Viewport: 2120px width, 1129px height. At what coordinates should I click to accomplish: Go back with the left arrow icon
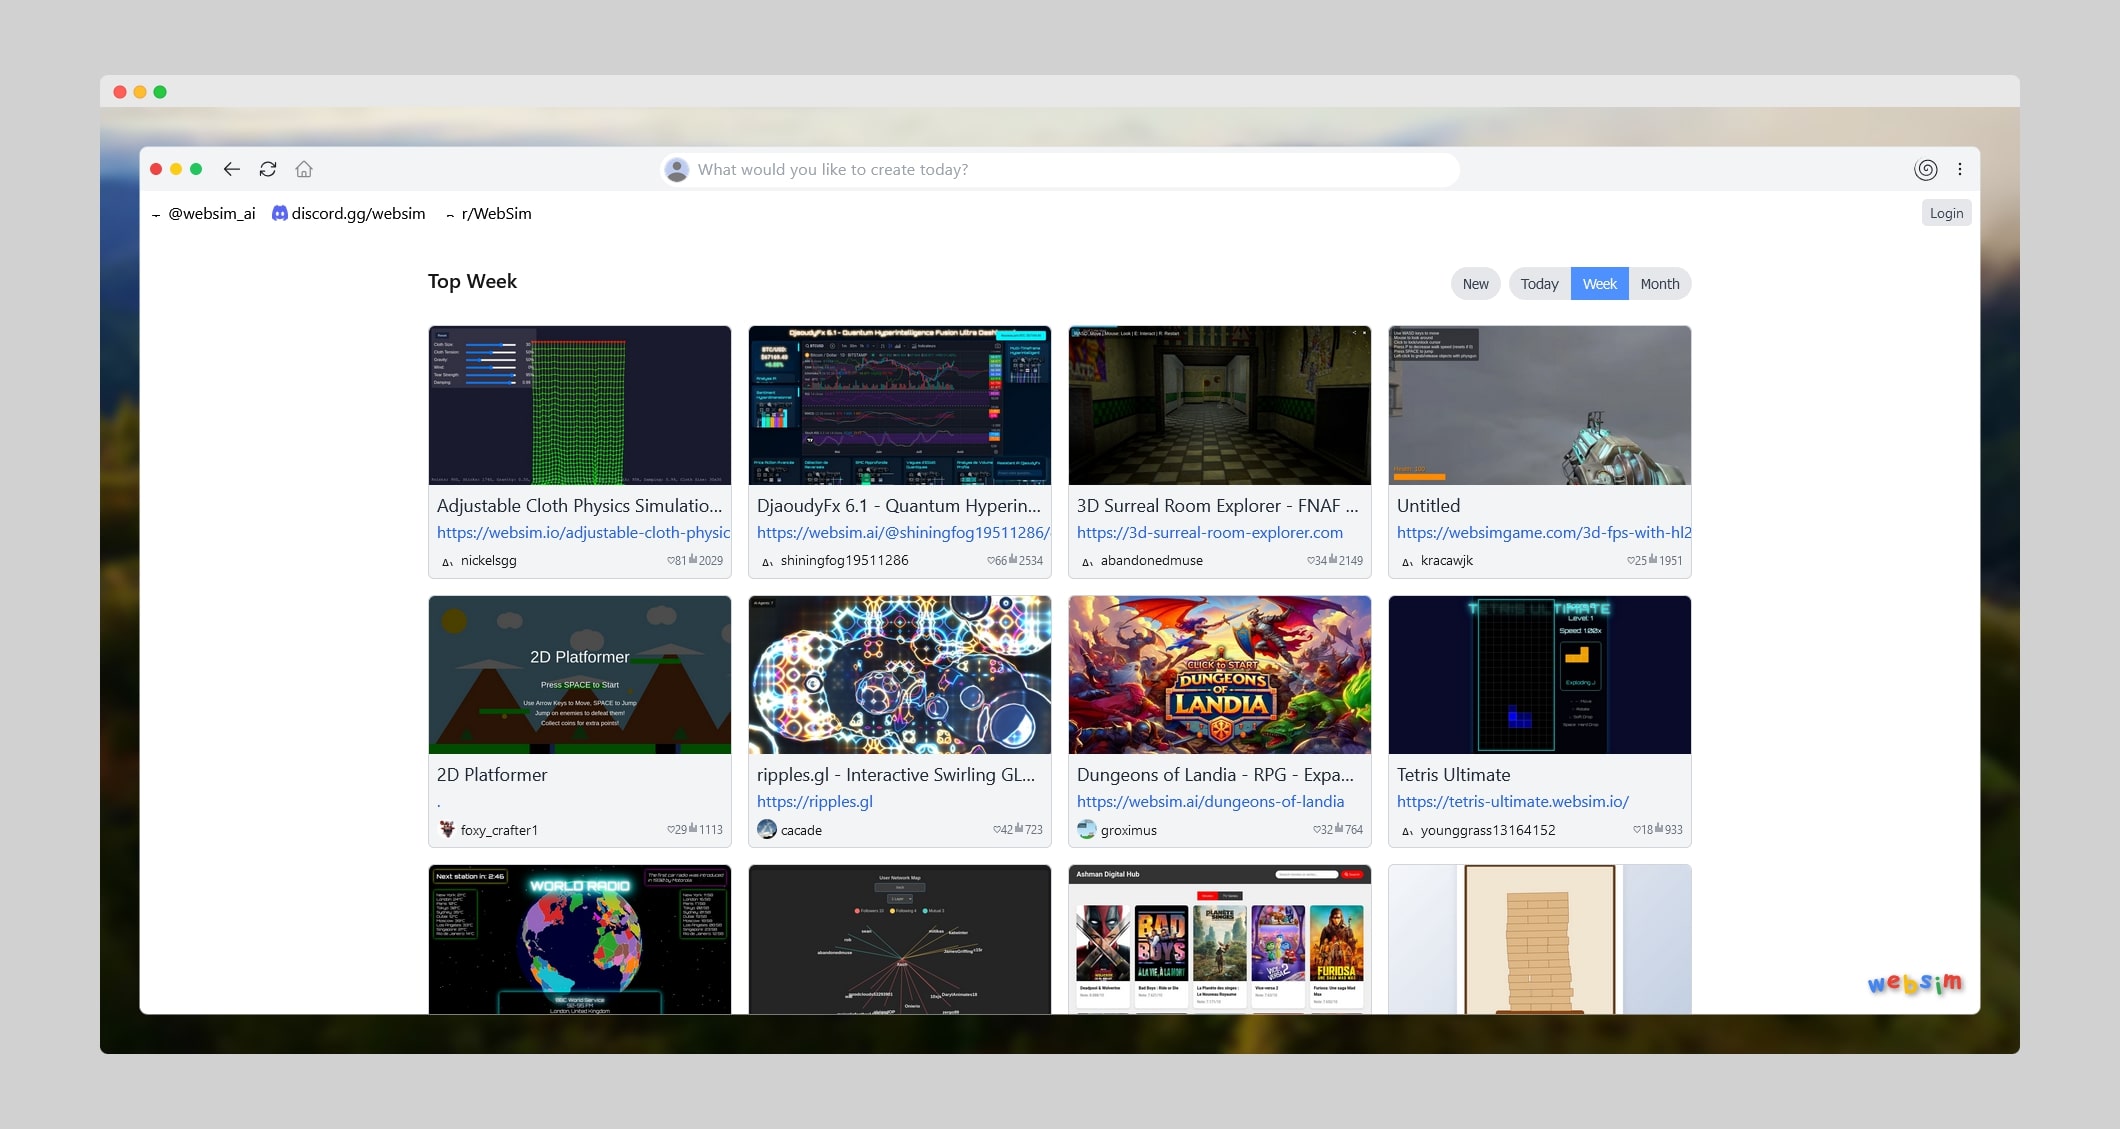point(232,169)
